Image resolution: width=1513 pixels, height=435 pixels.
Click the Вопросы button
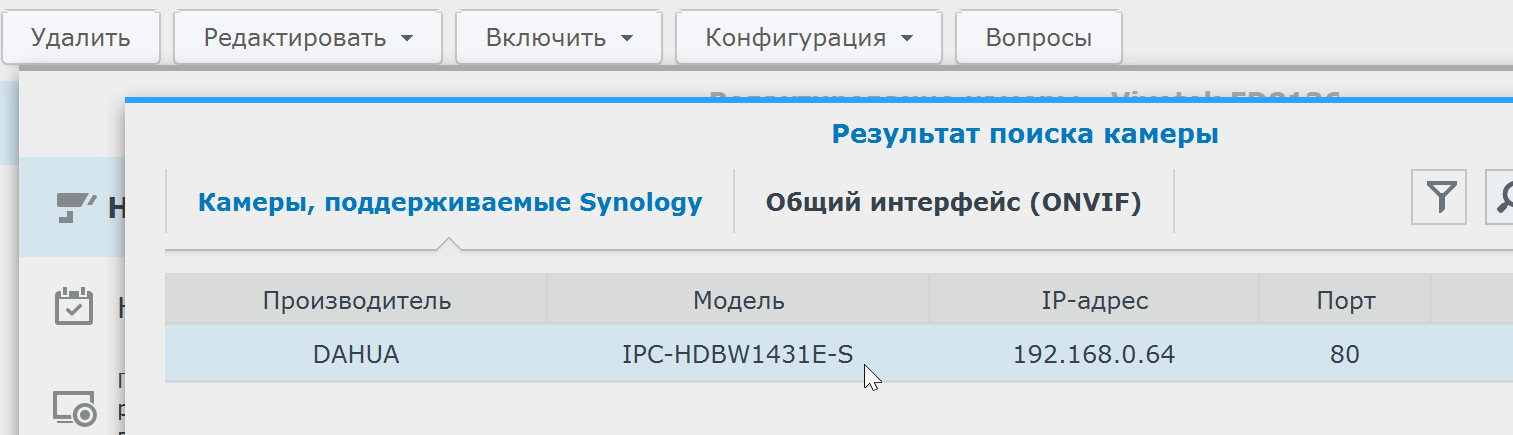tap(1038, 38)
